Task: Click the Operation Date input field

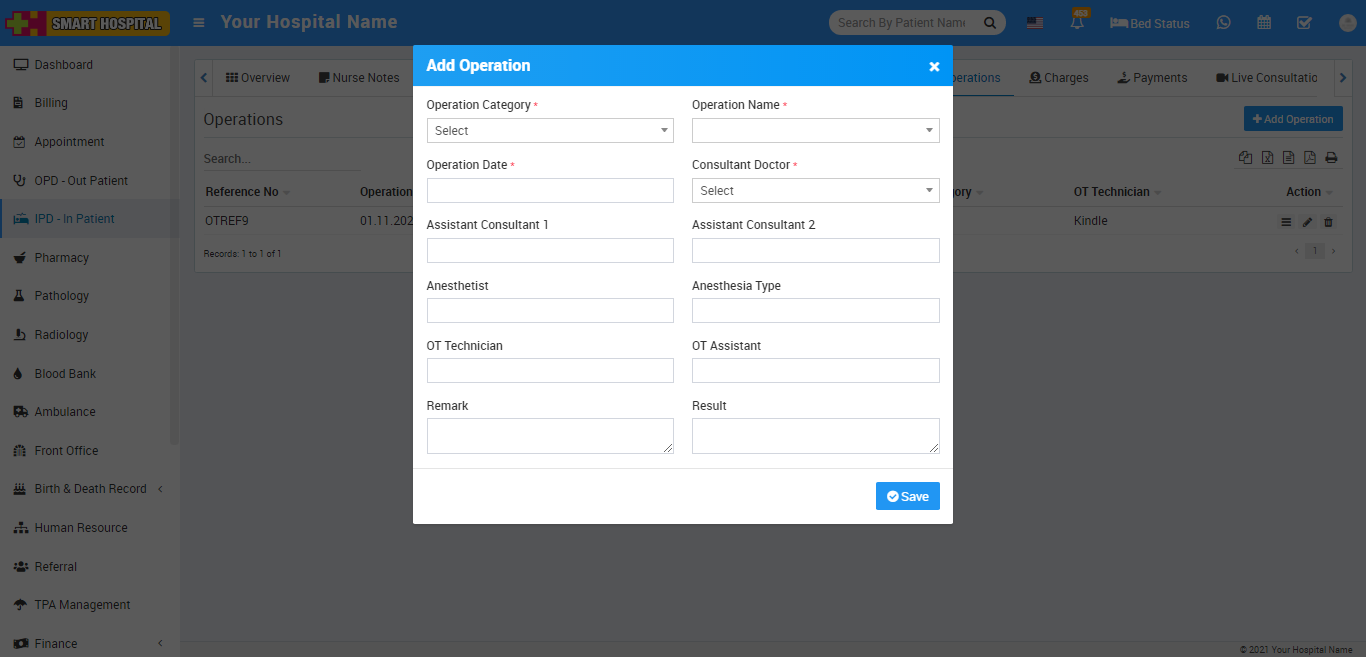Action: coord(550,191)
